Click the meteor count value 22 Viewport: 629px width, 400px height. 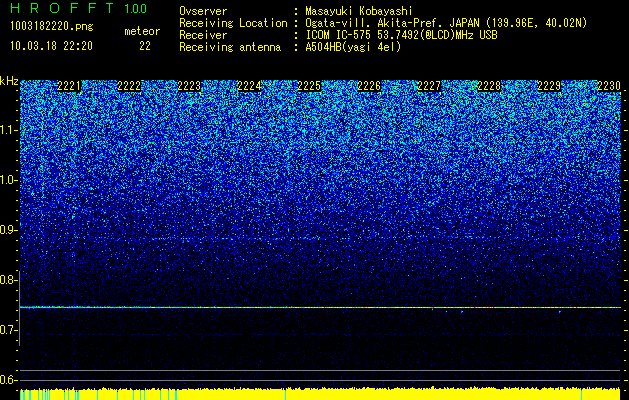tap(145, 46)
